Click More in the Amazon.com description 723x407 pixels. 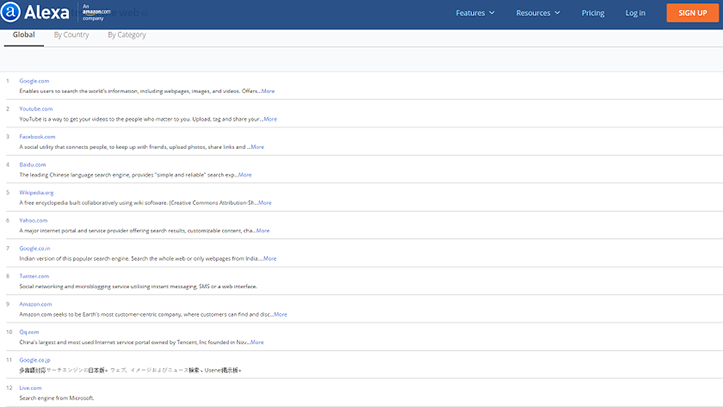280,314
